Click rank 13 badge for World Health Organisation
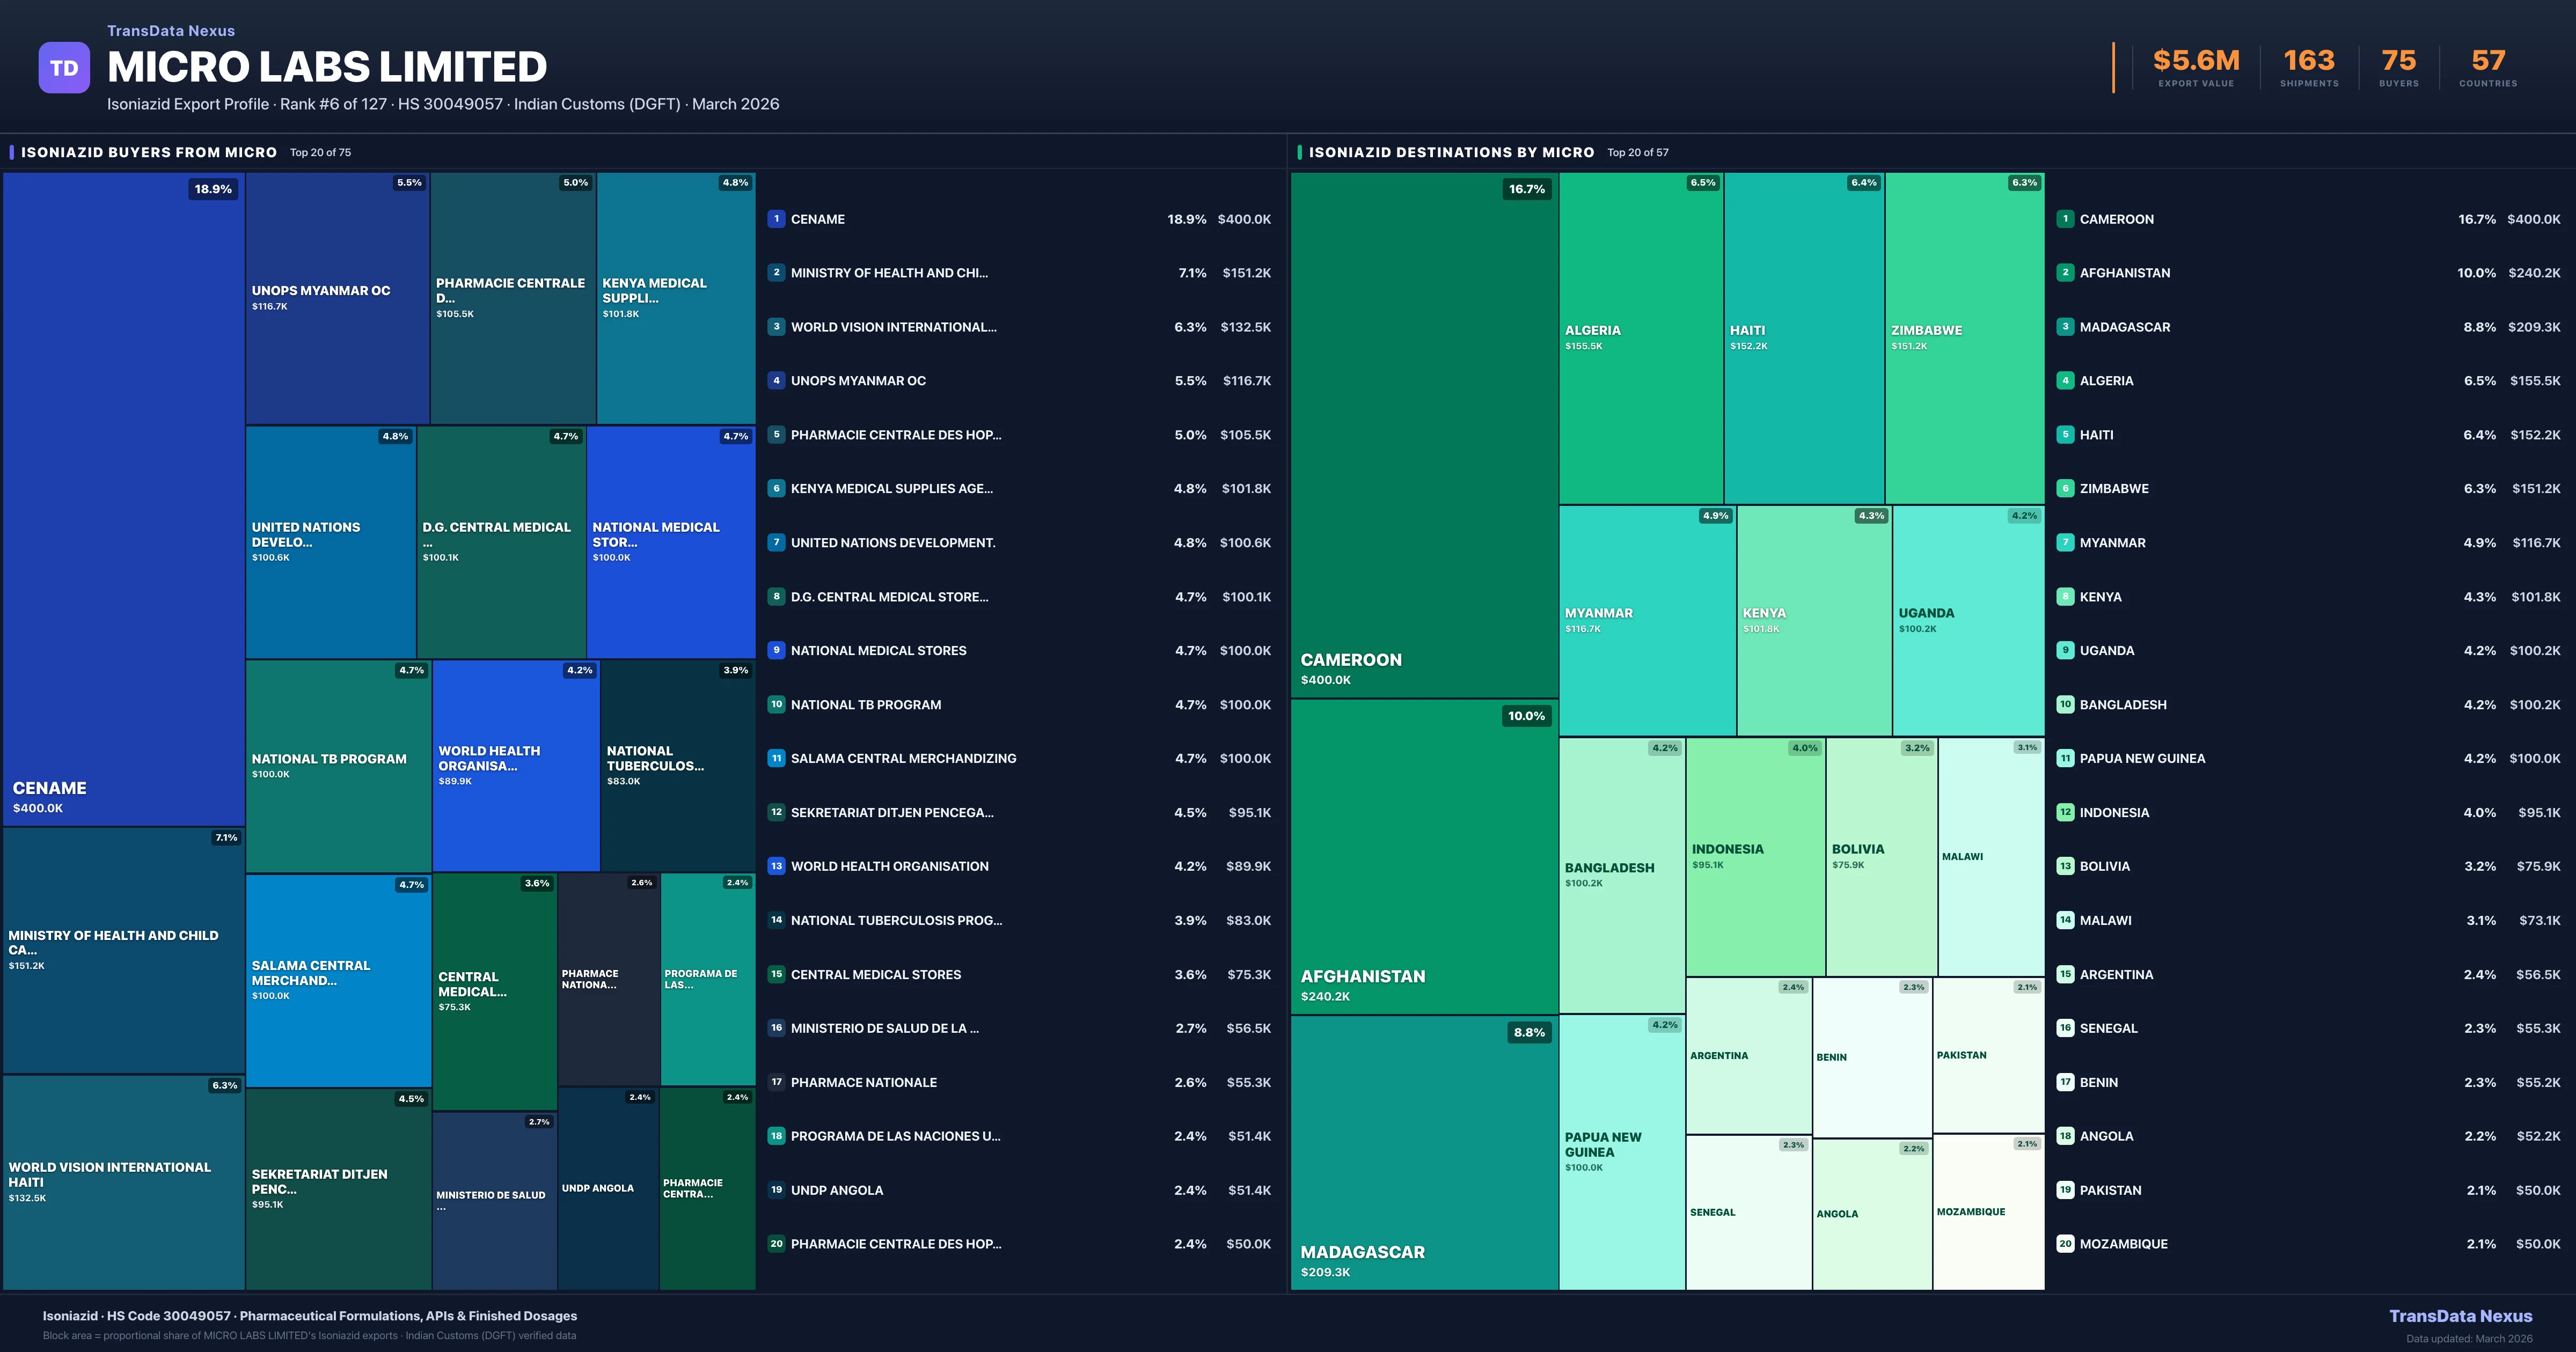2576x1352 pixels. 776,866
